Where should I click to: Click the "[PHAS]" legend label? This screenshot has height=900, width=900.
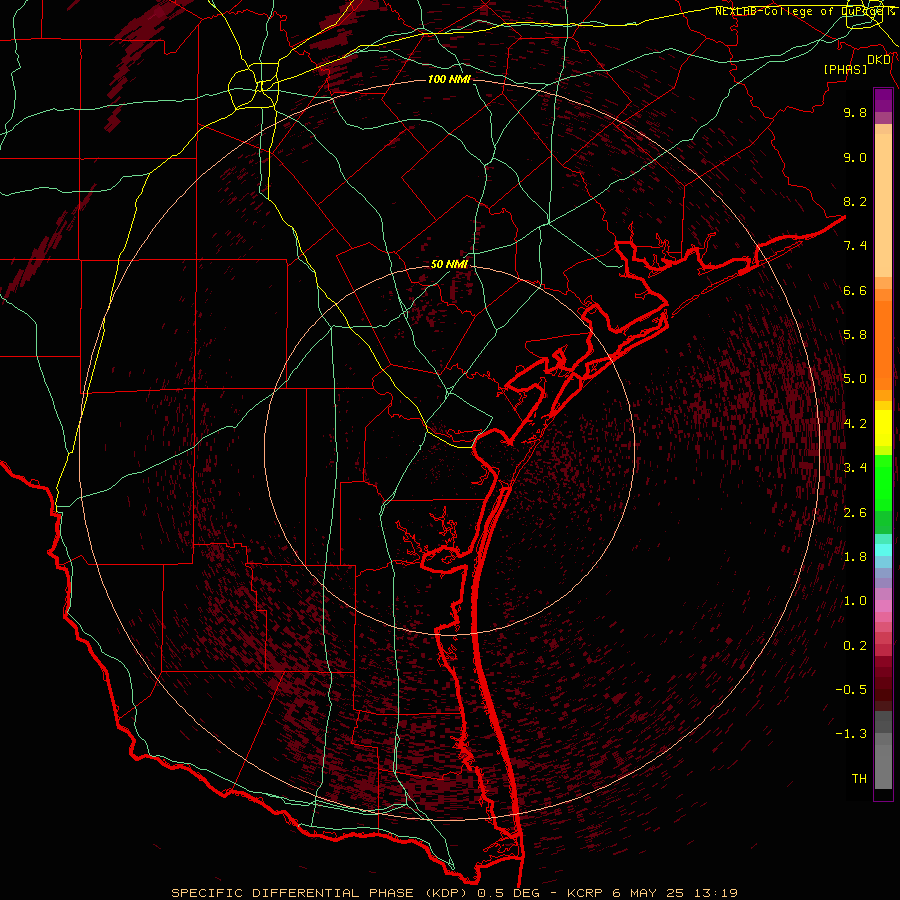[845, 69]
